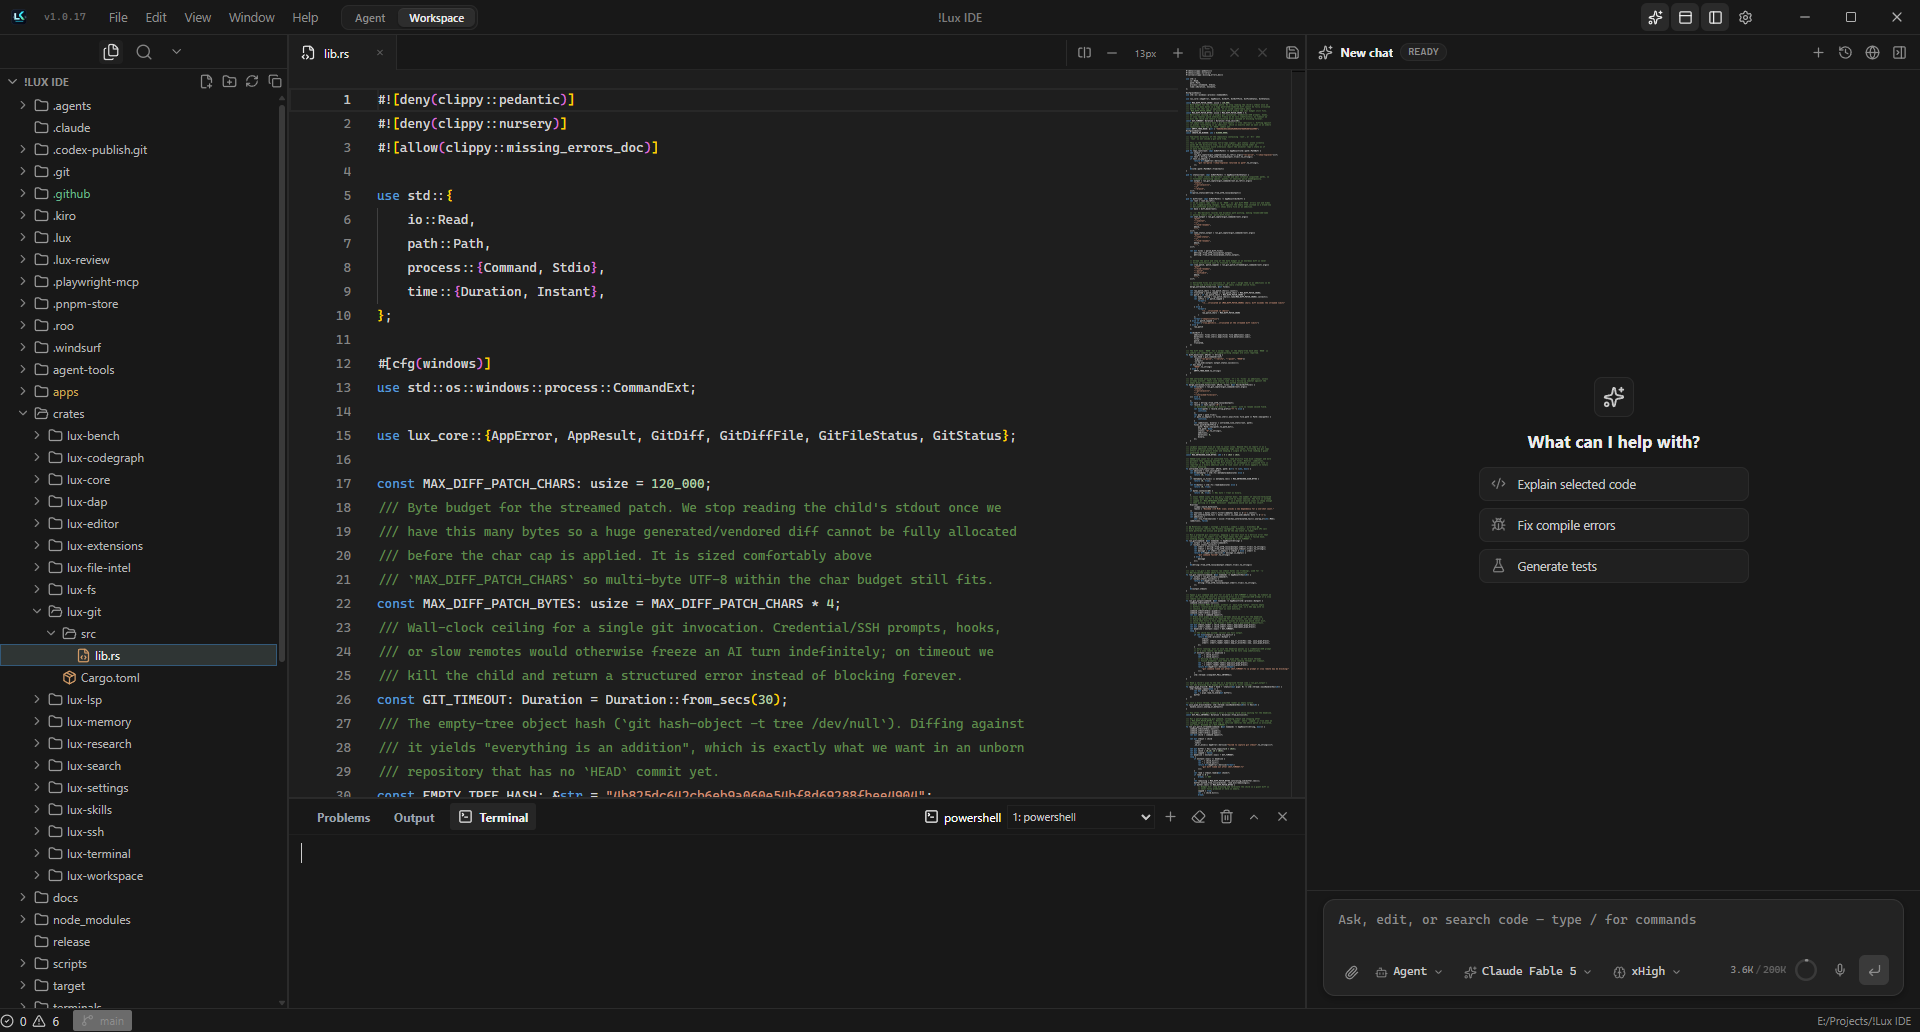Image resolution: width=1920 pixels, height=1032 pixels.
Task: Open the View menu
Action: pos(197,18)
